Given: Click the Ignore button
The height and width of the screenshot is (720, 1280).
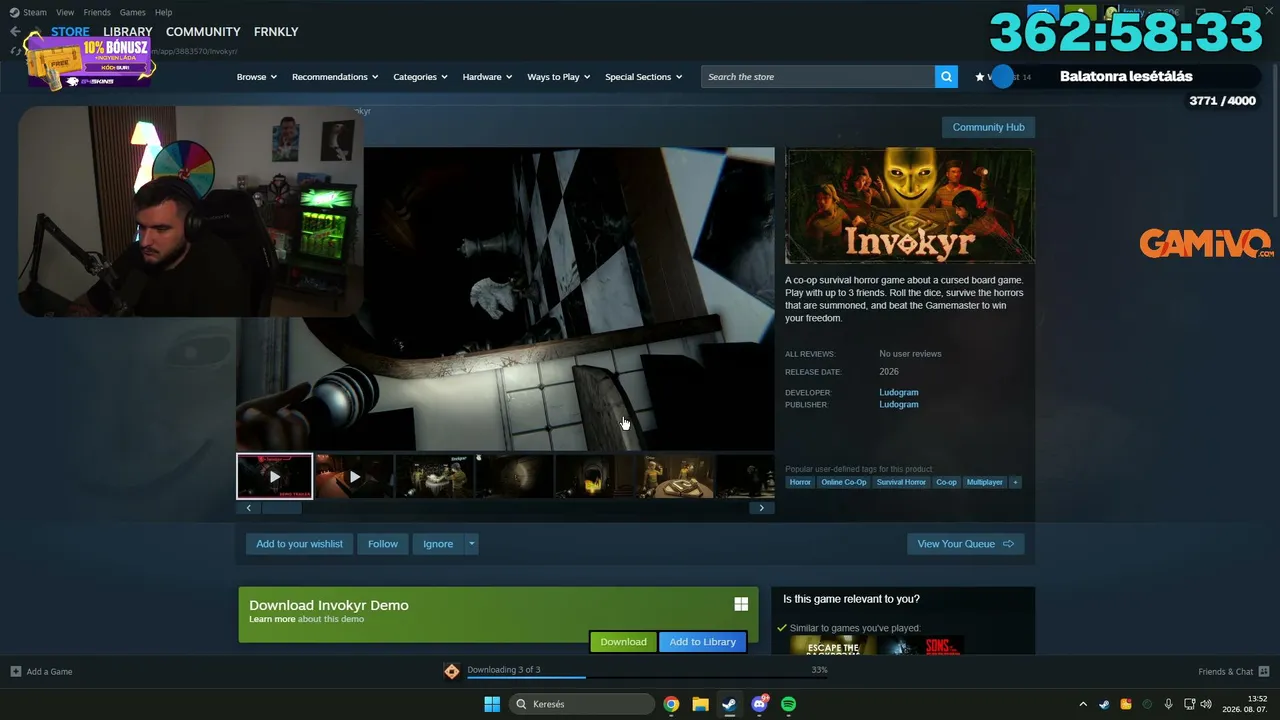Looking at the screenshot, I should [x=438, y=544].
